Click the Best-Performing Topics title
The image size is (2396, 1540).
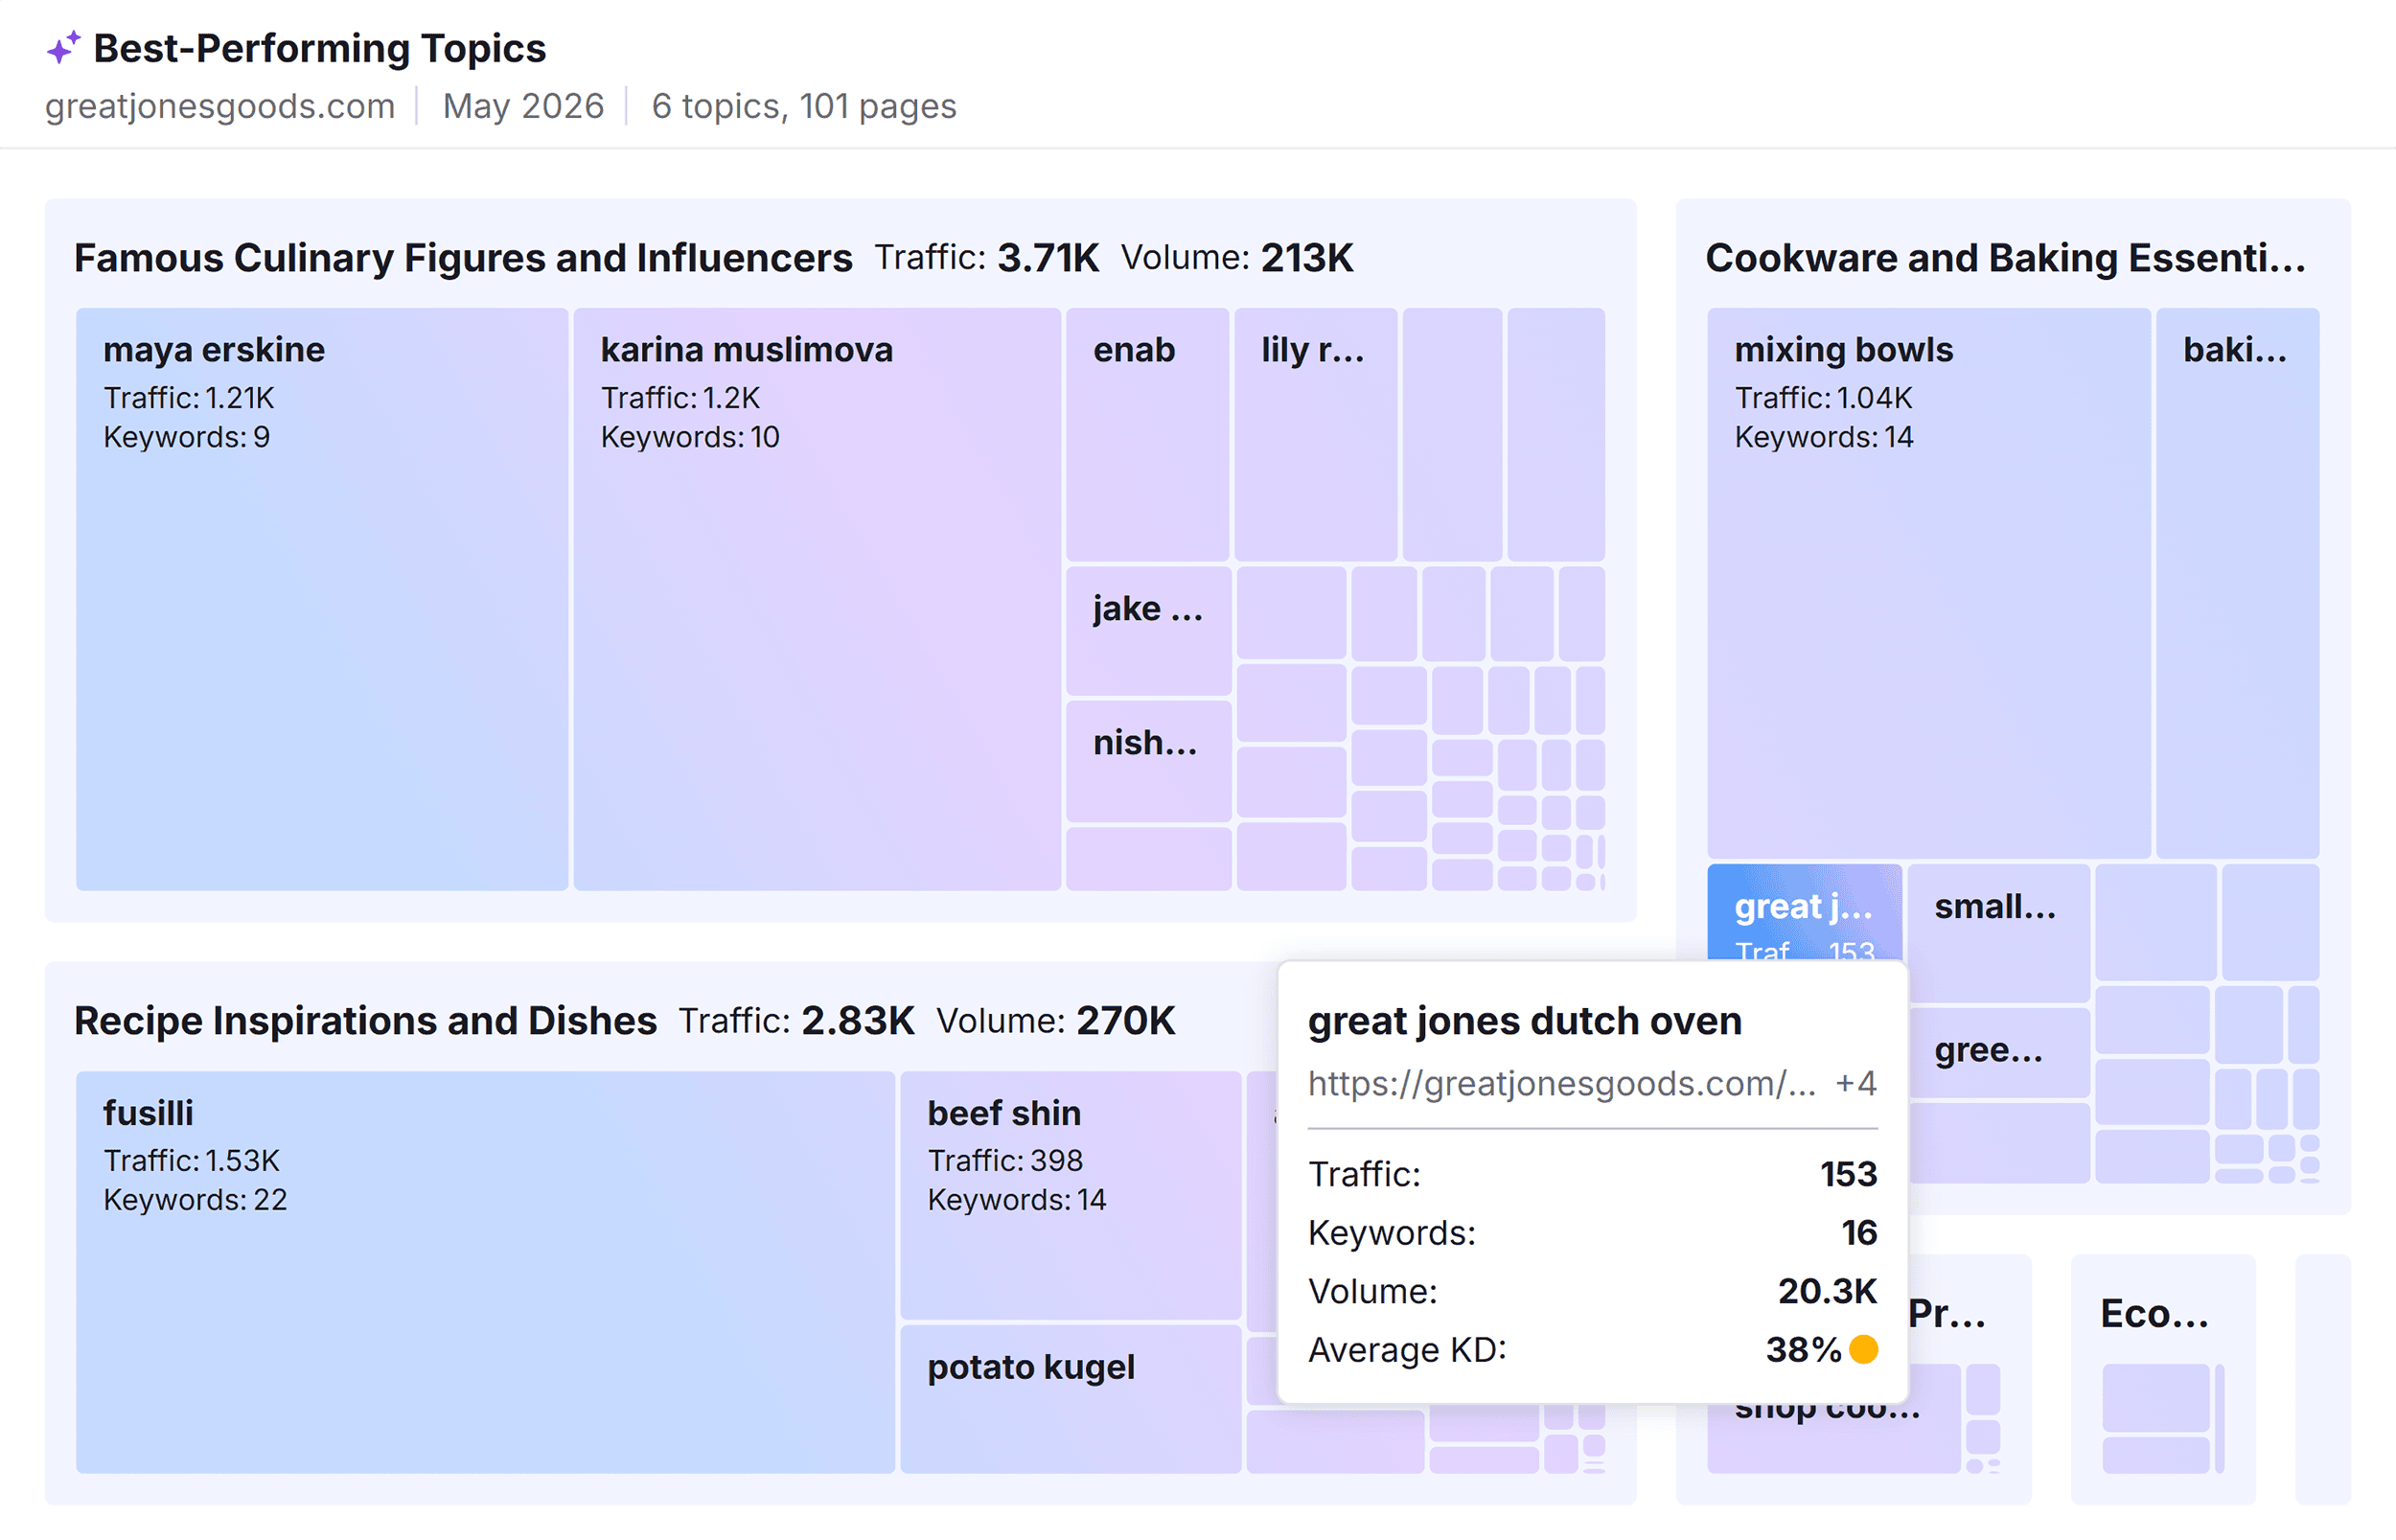tap(320, 48)
